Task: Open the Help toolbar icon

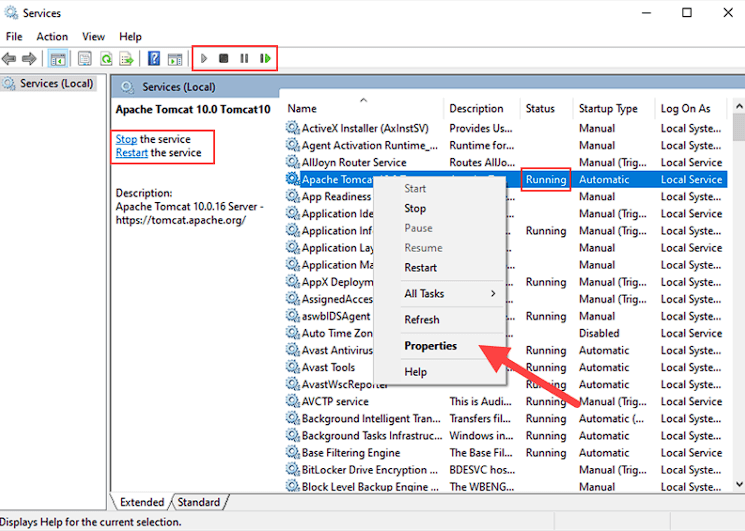Action: 154,59
